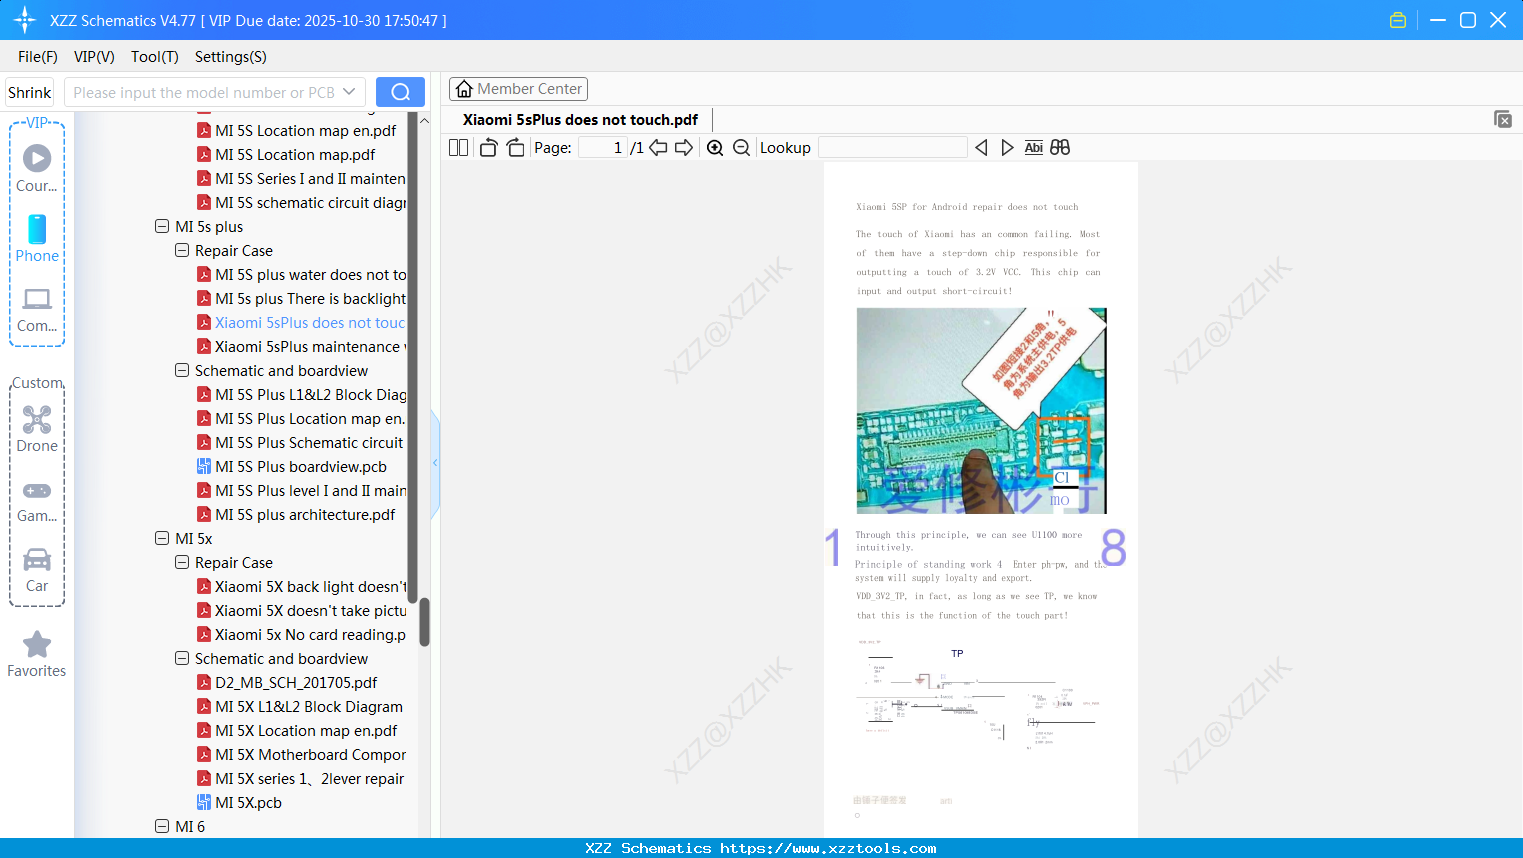1523x858 pixels.
Task: Open the Settings(S) menu
Action: tap(231, 57)
